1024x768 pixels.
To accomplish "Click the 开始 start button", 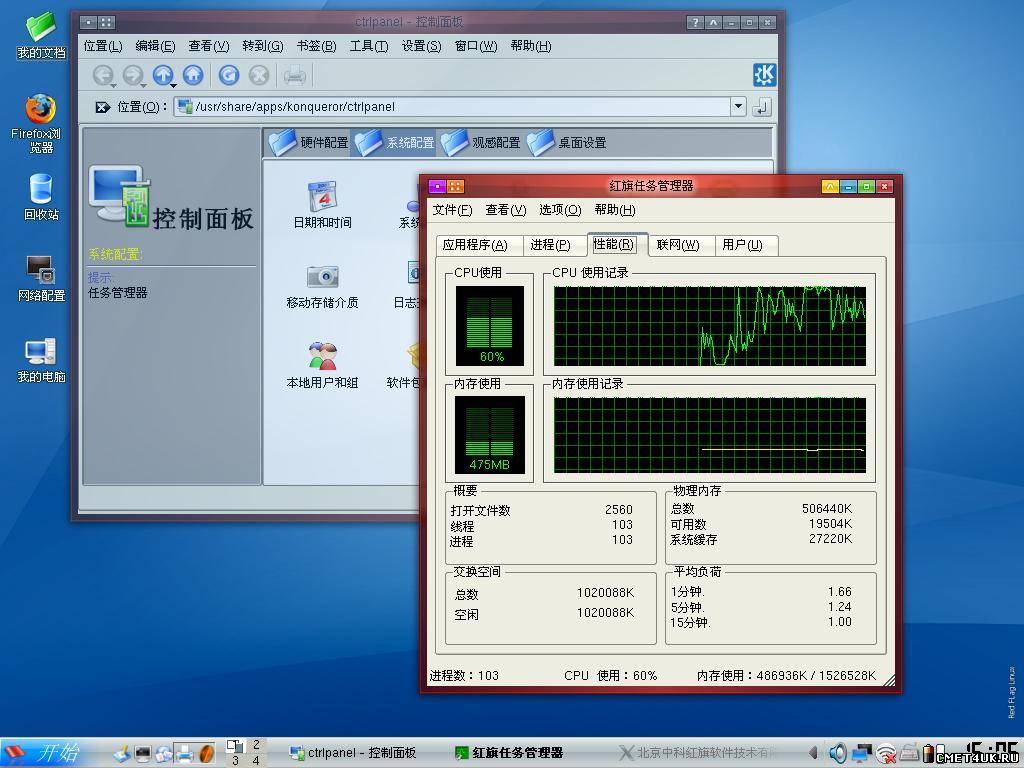I will 45,752.
